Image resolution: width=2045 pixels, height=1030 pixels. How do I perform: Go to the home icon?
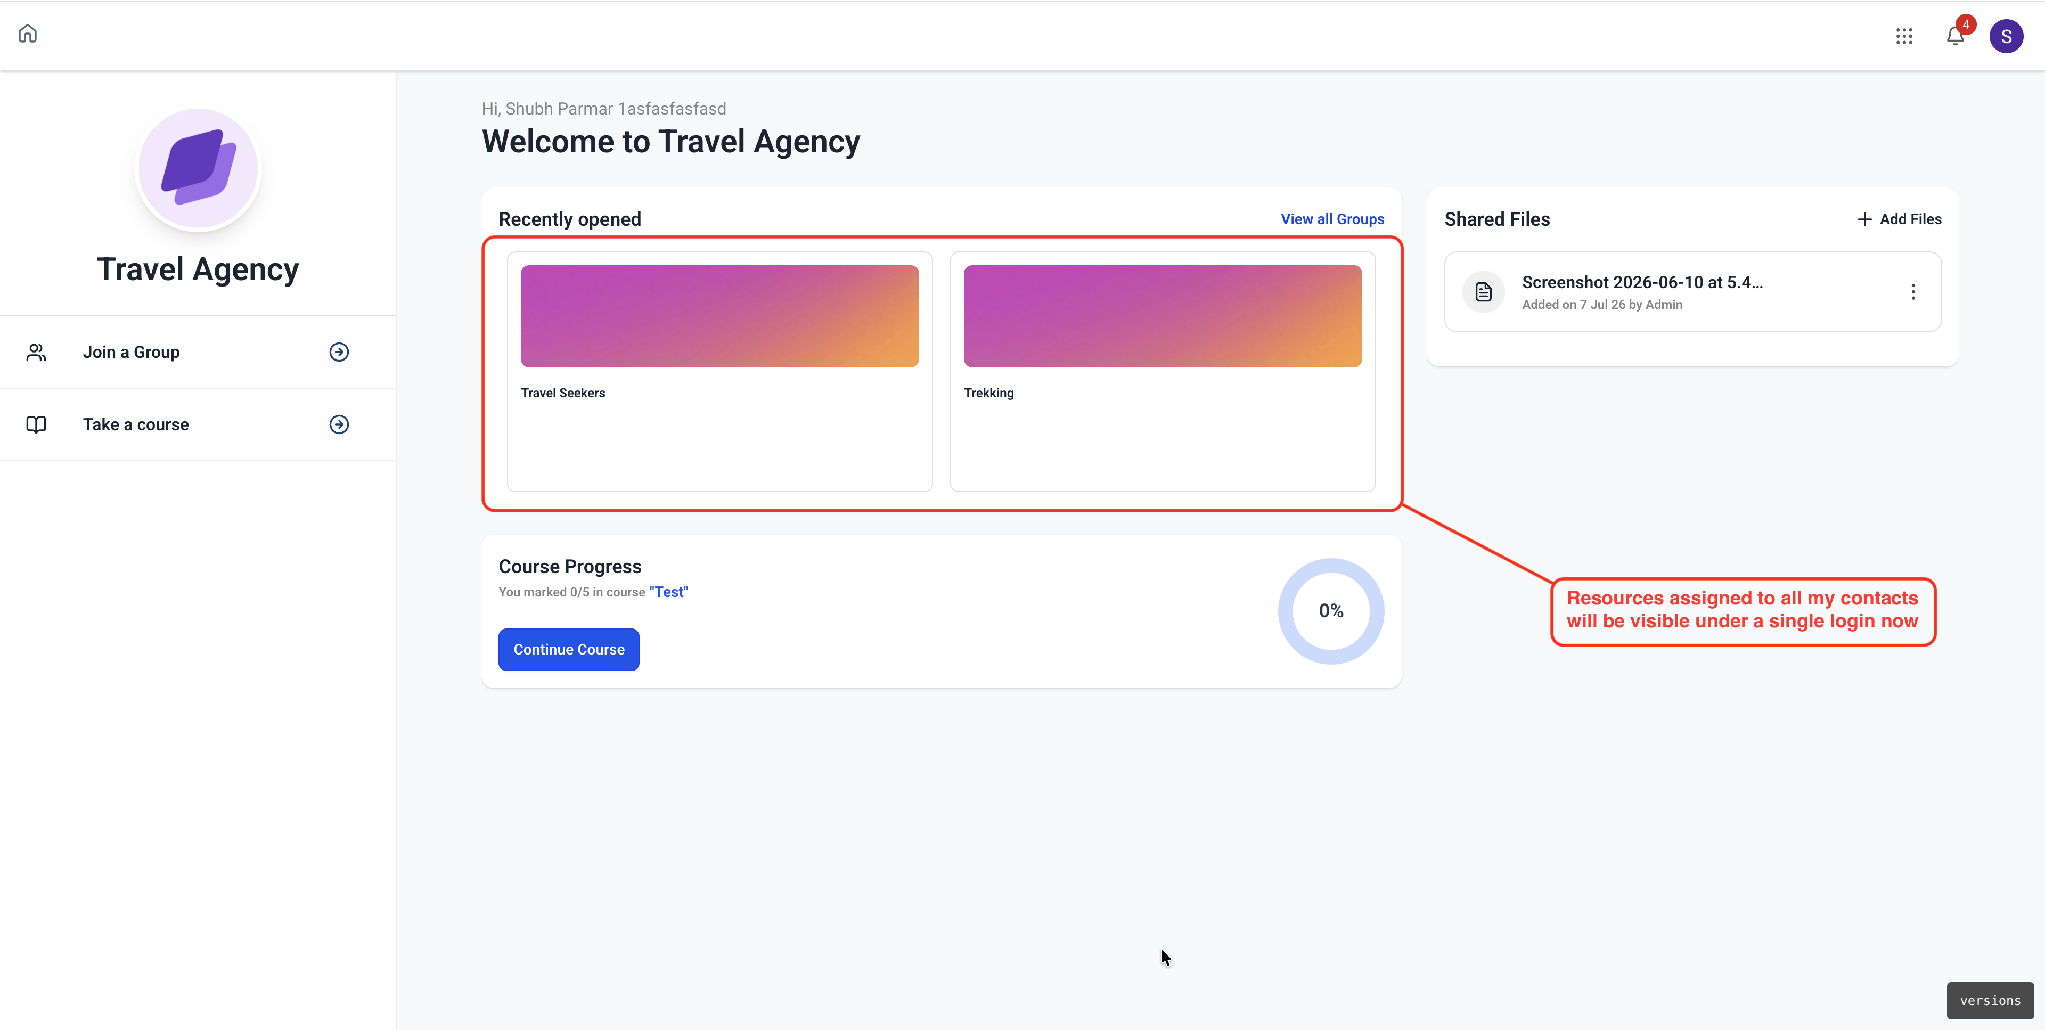pyautogui.click(x=28, y=34)
